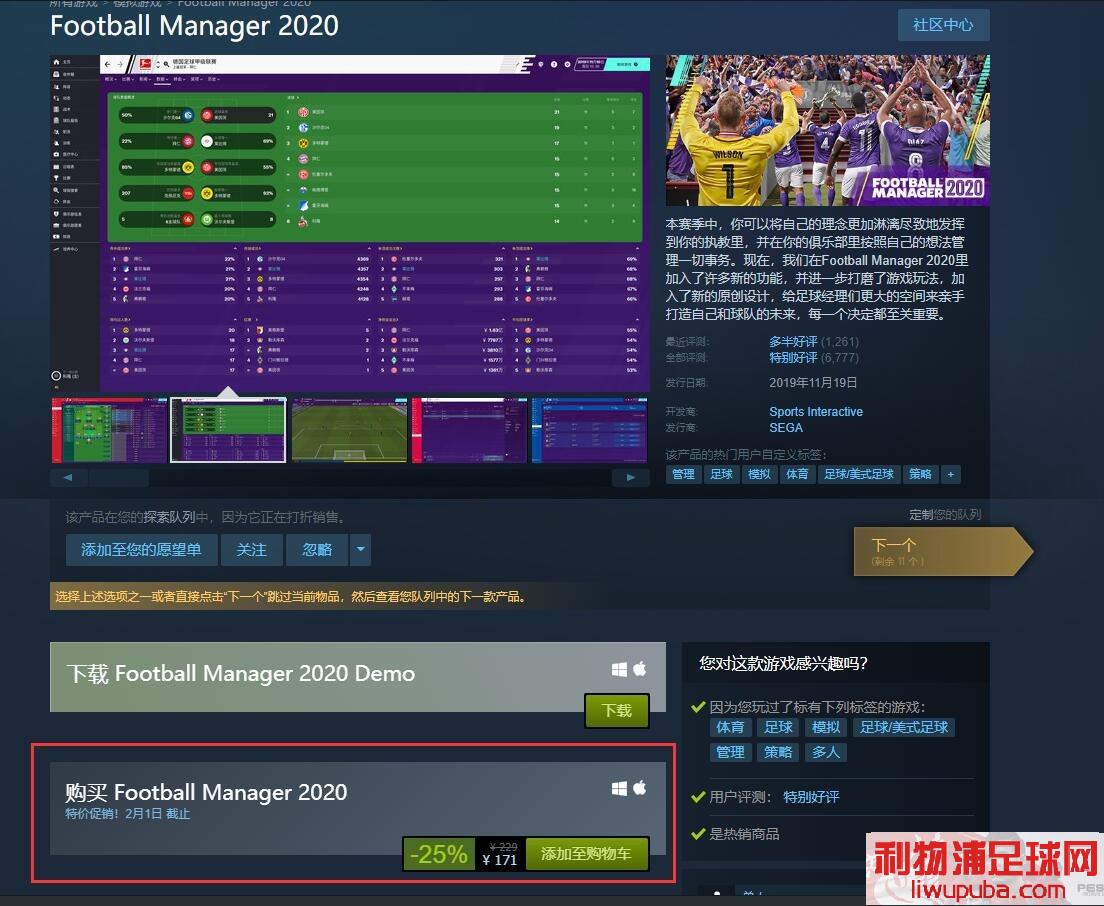1104x906 pixels.
Task: Select the fourth purple screenshot thumbnail
Action: pos(470,430)
